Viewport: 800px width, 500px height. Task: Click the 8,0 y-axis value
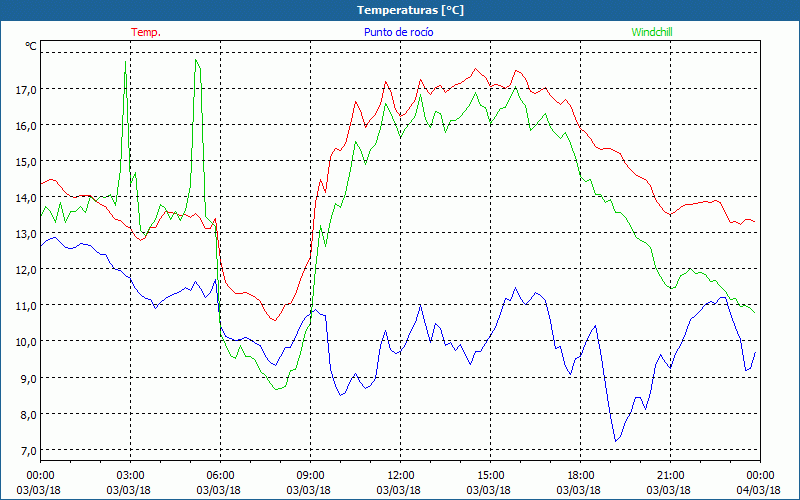pyautogui.click(x=29, y=415)
